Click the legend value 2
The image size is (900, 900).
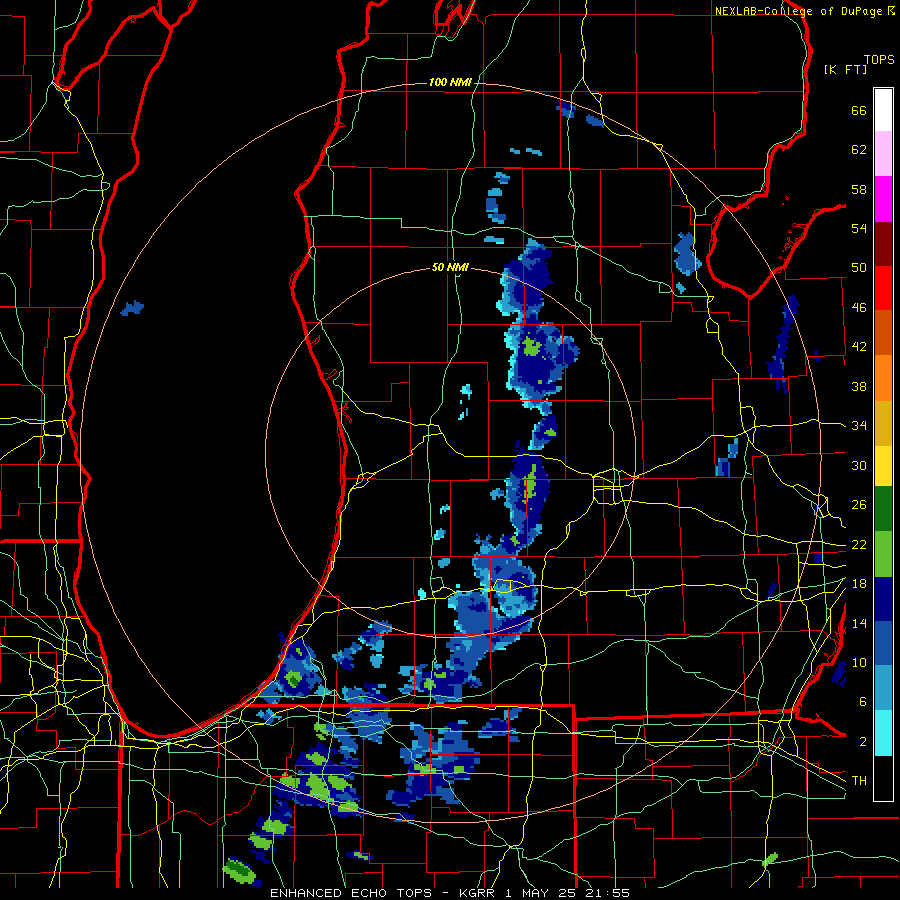pyautogui.click(x=862, y=742)
